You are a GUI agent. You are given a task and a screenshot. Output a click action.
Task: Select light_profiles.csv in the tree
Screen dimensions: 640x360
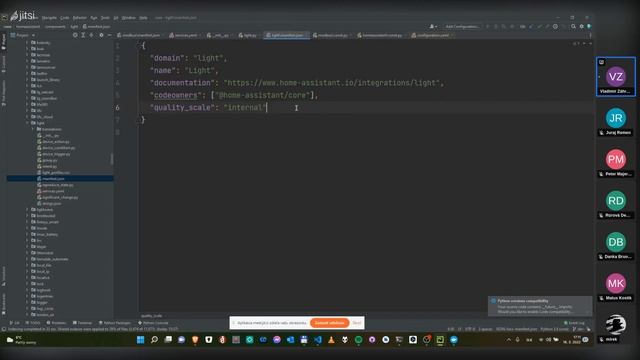pyautogui.click(x=56, y=172)
